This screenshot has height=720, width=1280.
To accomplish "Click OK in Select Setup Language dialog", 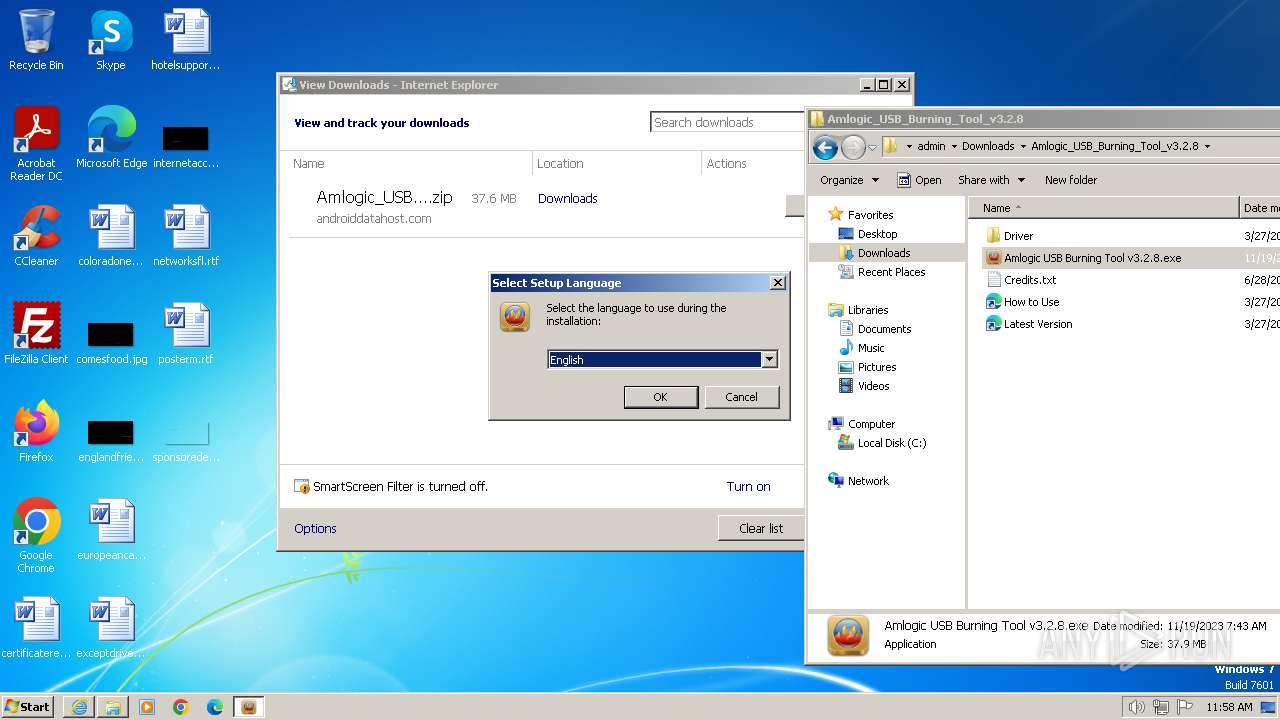I will point(660,397).
